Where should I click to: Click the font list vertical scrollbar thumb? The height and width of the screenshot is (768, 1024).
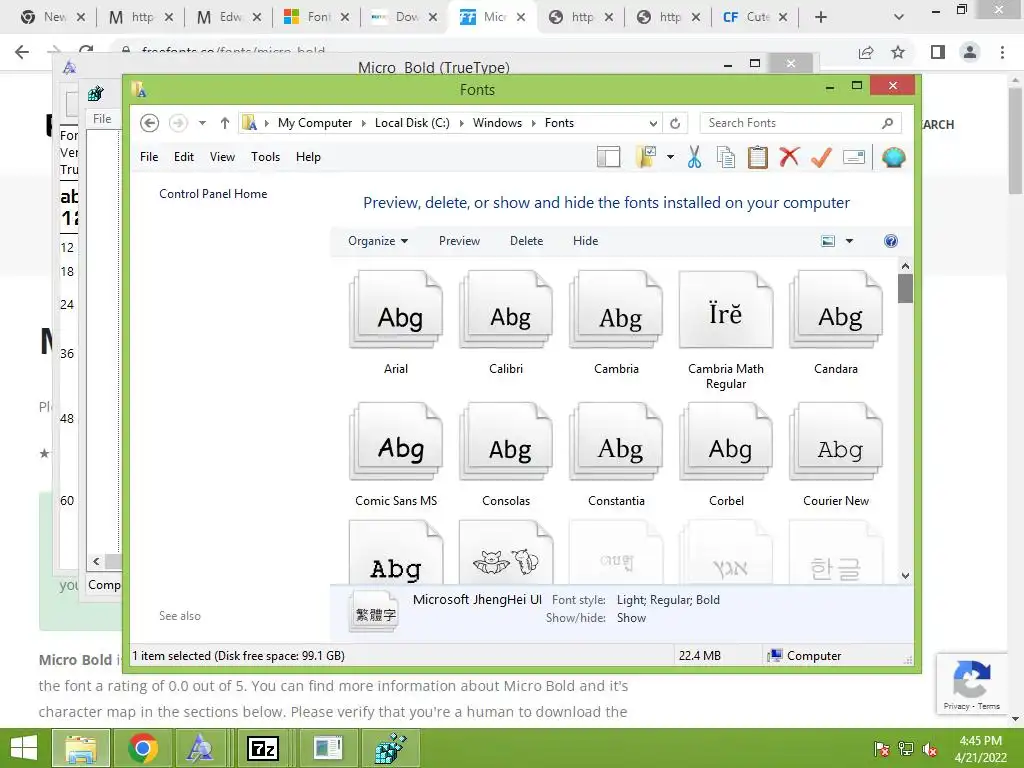904,289
